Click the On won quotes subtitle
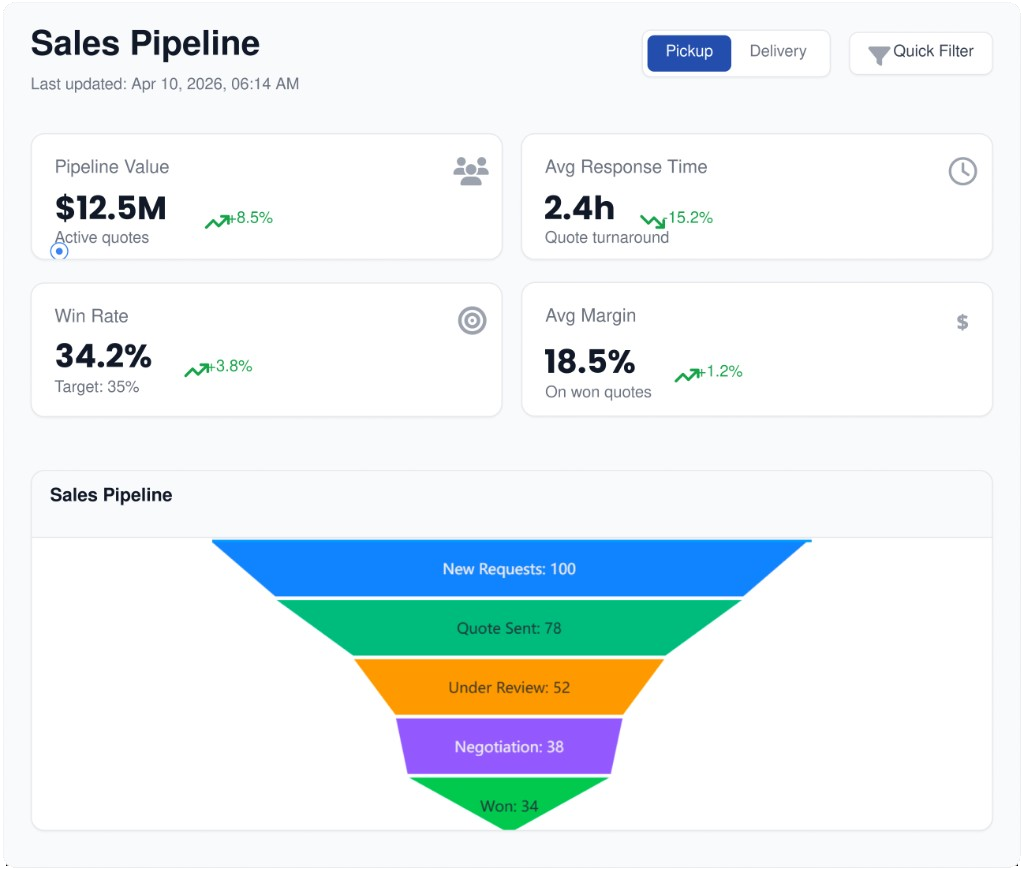This screenshot has height=872, width=1024. click(x=598, y=392)
